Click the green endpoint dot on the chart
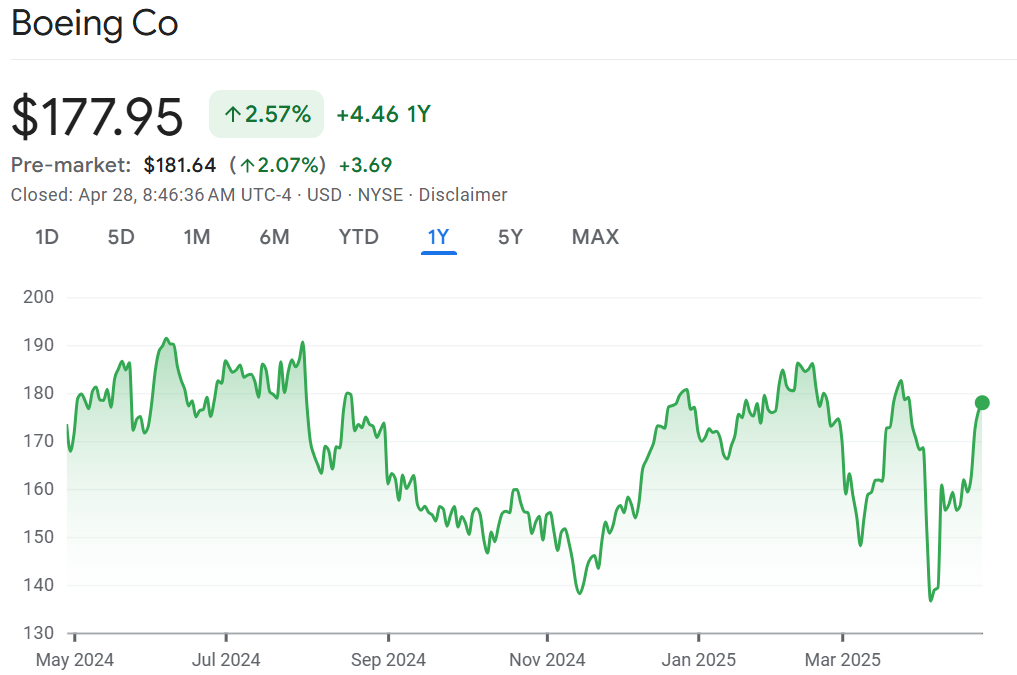1017x675 pixels. pos(982,403)
